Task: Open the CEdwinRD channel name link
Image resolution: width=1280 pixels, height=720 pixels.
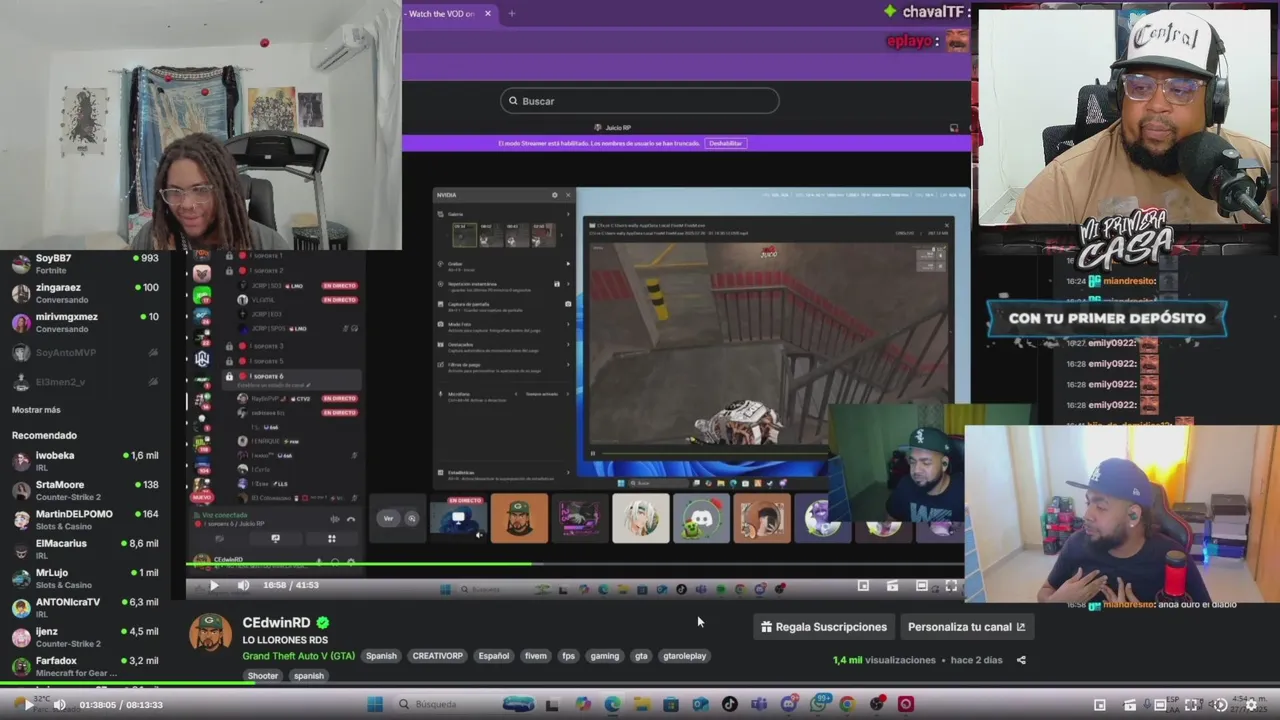Action: pos(276,623)
